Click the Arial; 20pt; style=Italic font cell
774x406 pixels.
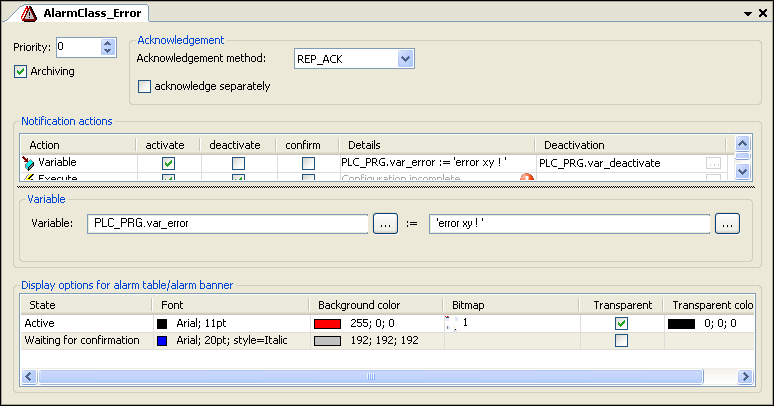[x=232, y=340]
